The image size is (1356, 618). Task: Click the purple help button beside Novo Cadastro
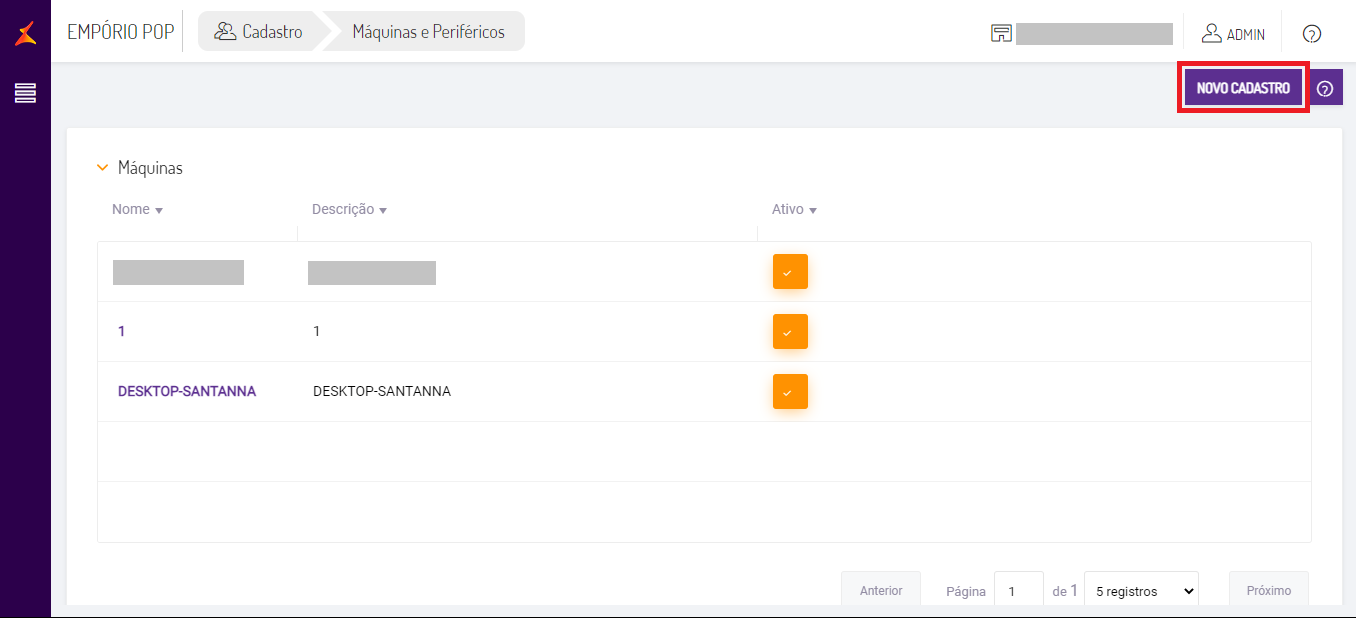[1325, 88]
